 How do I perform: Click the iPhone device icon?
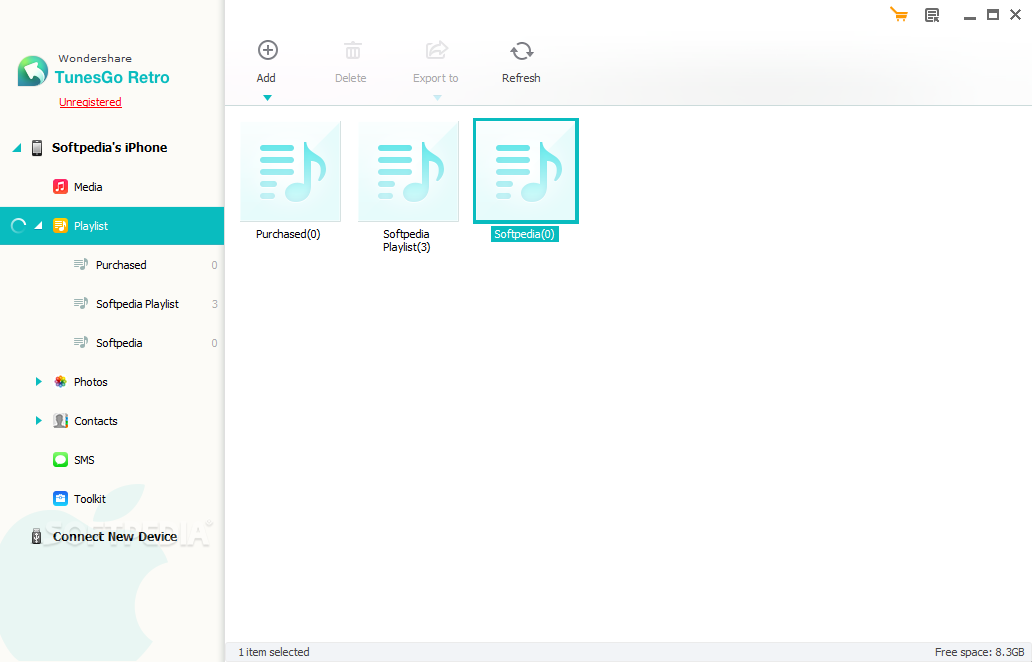(38, 147)
